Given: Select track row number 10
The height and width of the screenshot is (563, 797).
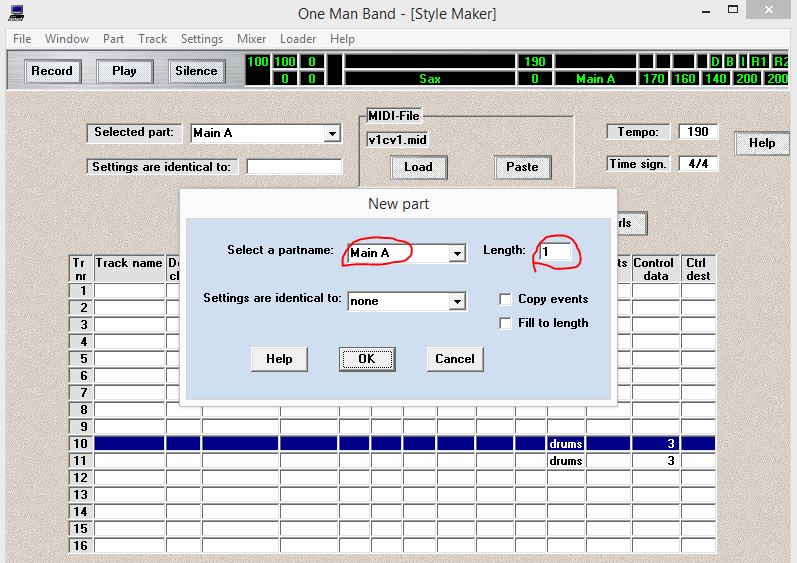Looking at the screenshot, I should point(81,444).
